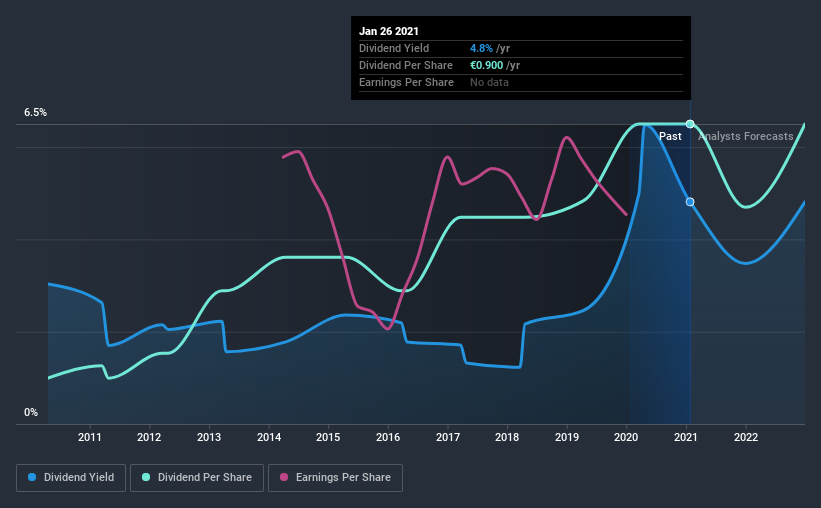Click the Jan 26 2021 tooltip date

tap(389, 31)
